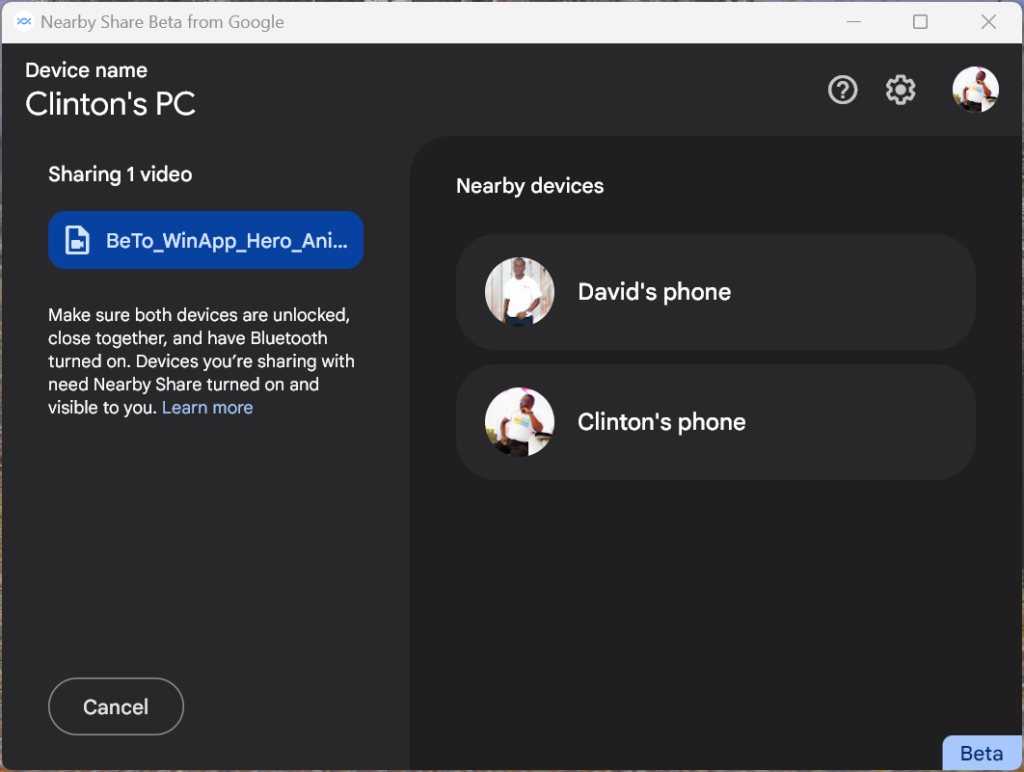This screenshot has height=772, width=1024.
Task: Send to Clinton's phone
Action: tap(716, 422)
